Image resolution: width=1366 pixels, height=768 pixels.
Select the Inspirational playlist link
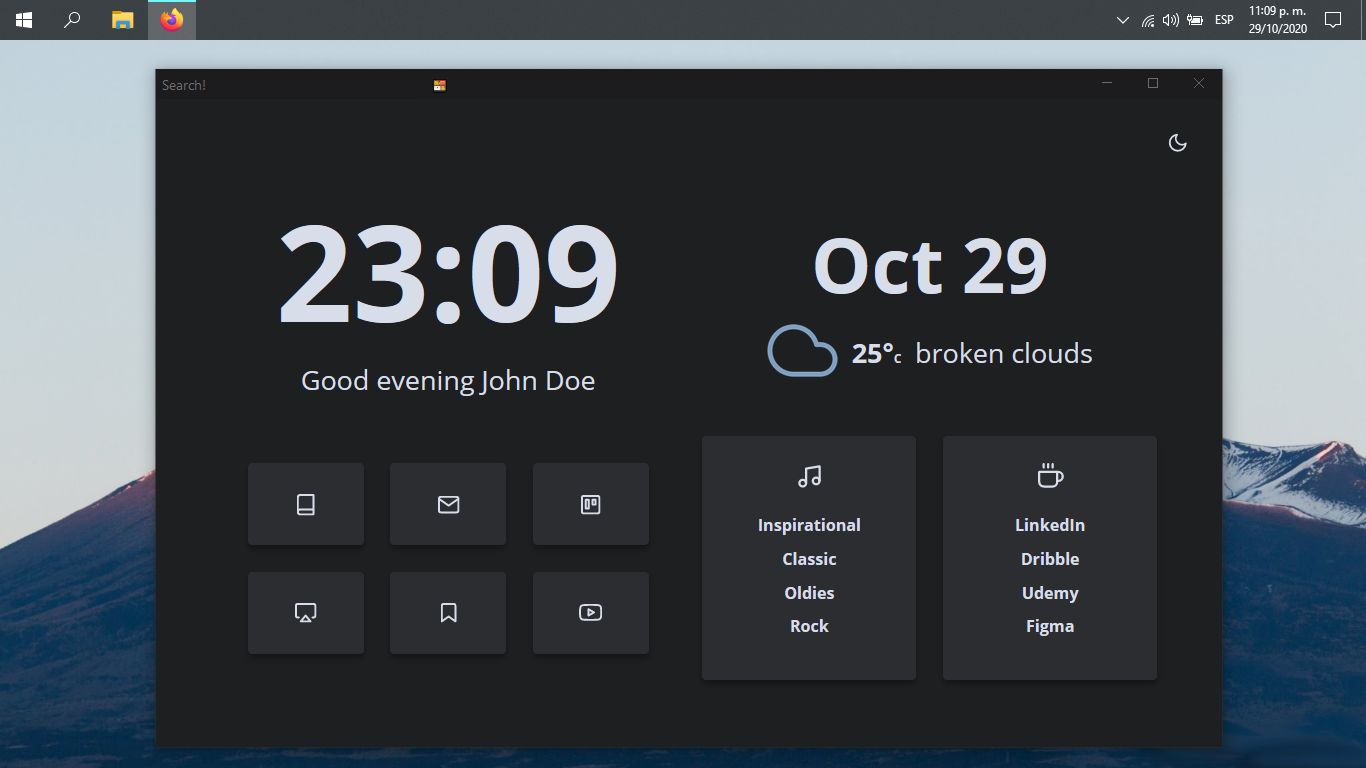809,524
